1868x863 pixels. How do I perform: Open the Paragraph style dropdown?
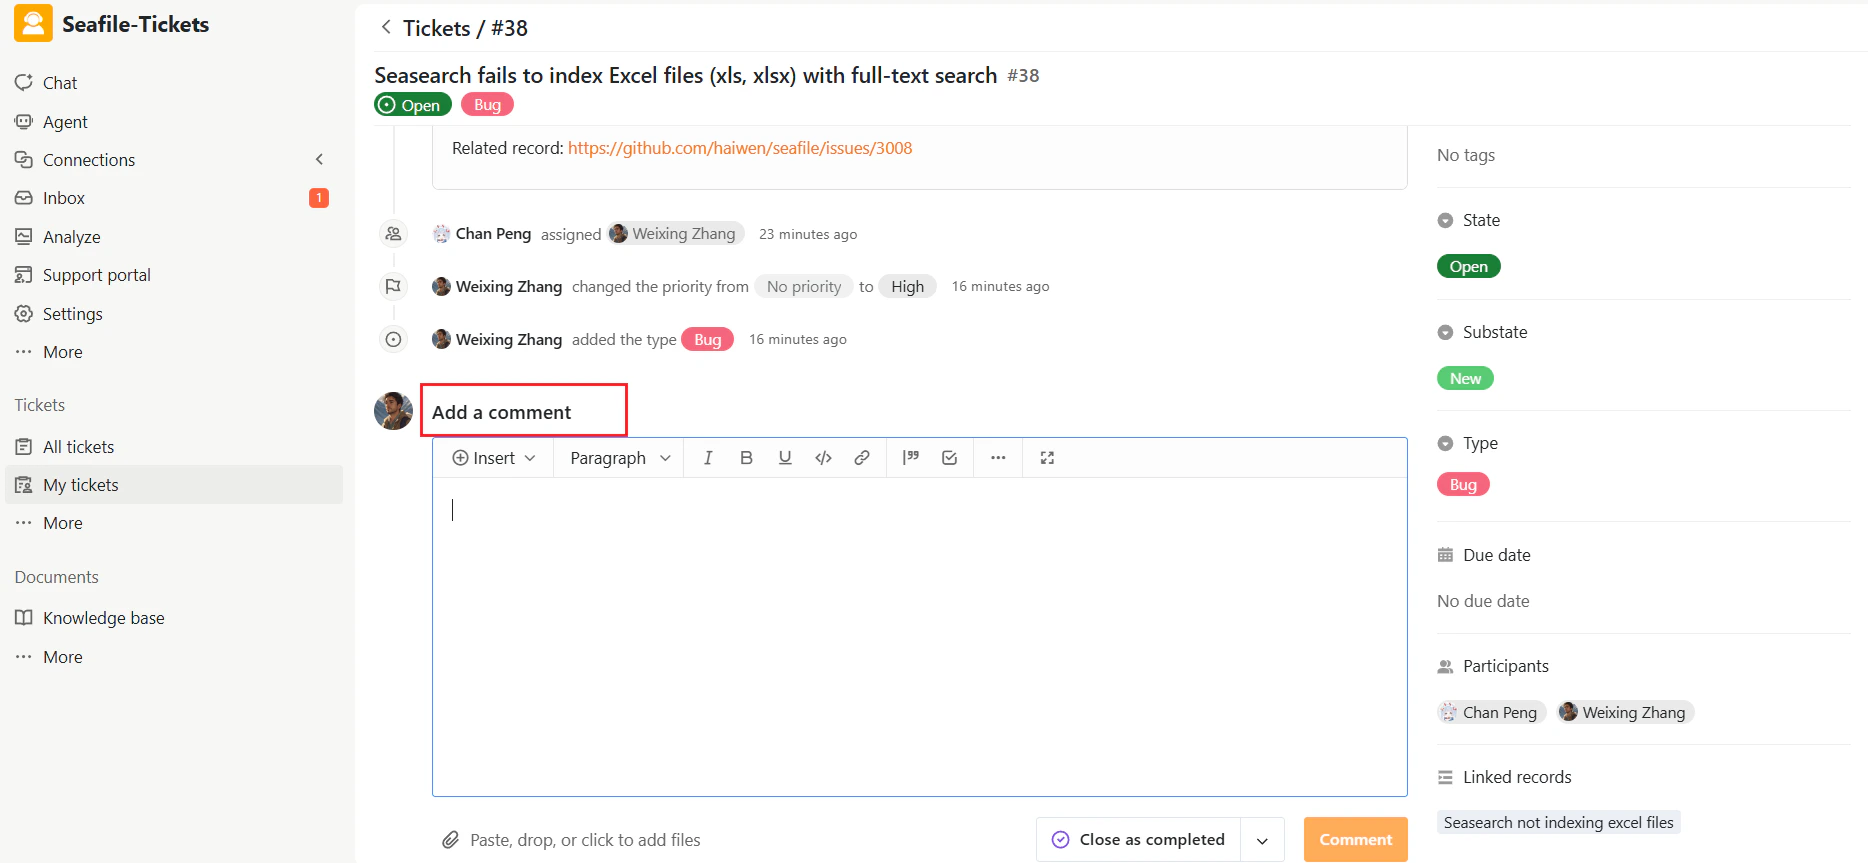pyautogui.click(x=620, y=458)
